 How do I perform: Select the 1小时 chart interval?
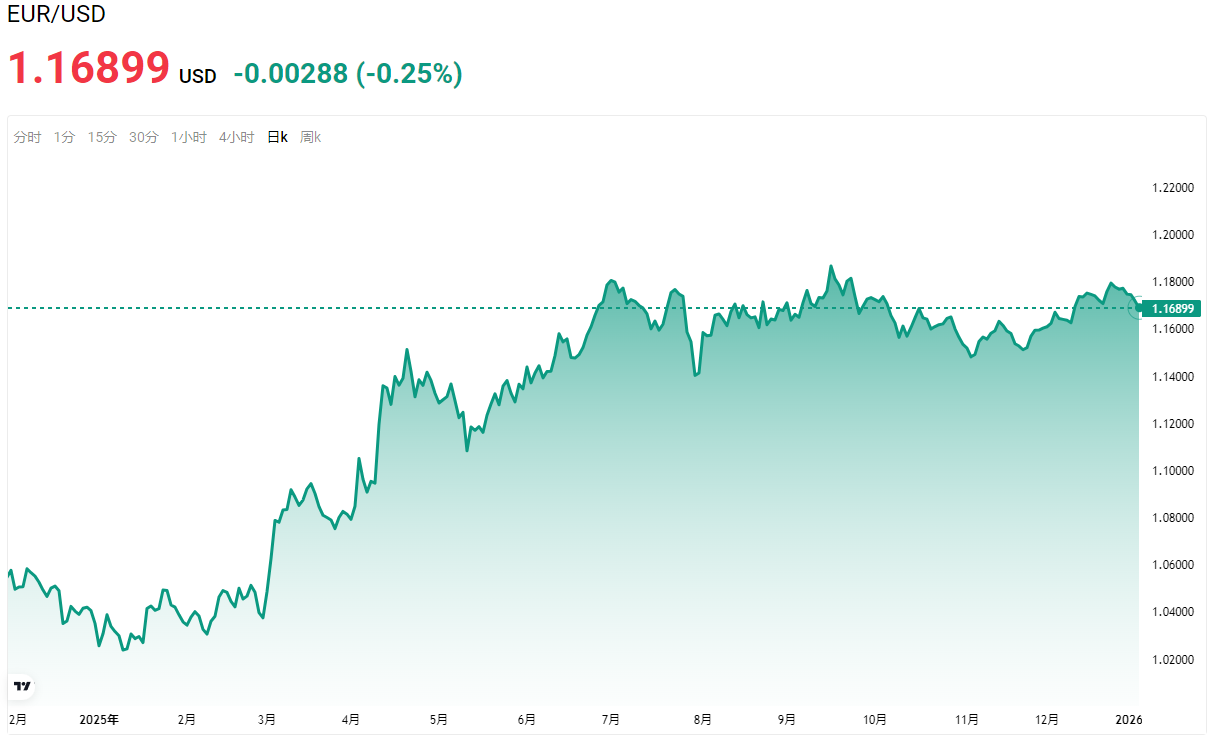(188, 138)
